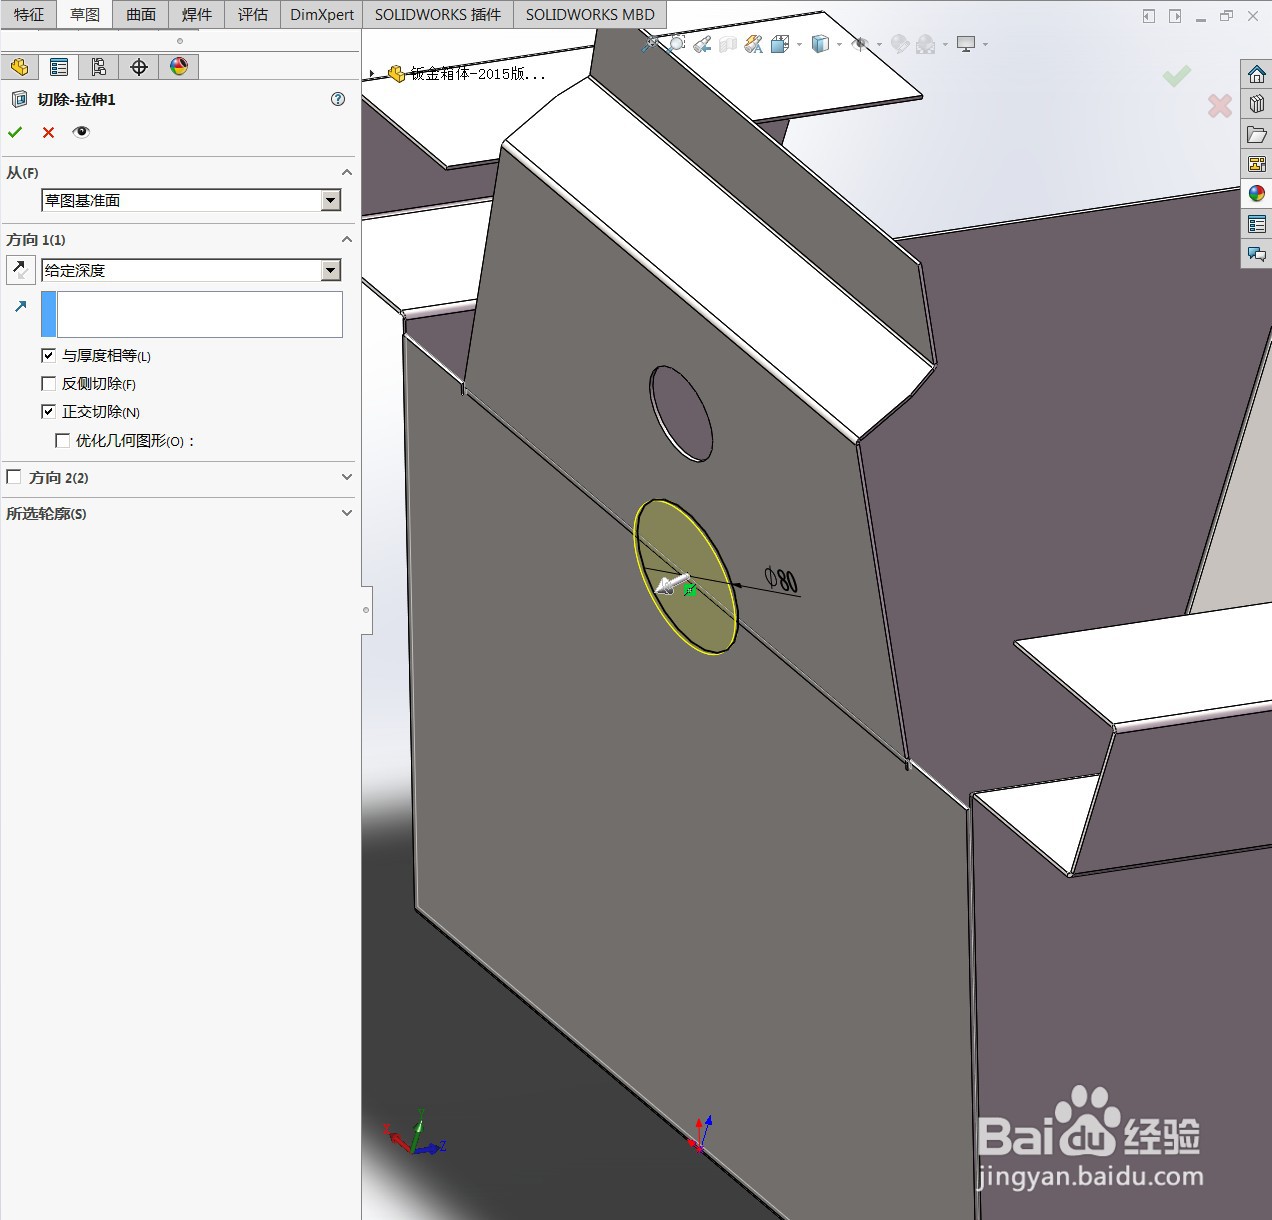Click the View Orientation cube icon
This screenshot has height=1220, width=1272.
(780, 44)
